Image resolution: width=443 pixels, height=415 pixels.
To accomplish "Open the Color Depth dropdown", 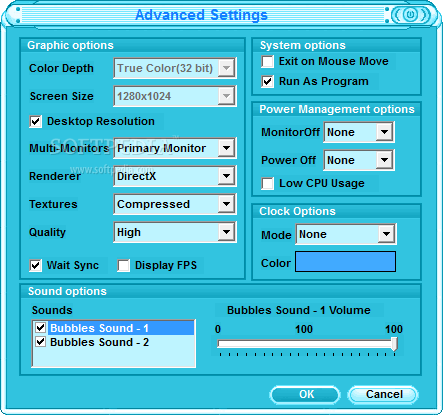I will click(175, 68).
